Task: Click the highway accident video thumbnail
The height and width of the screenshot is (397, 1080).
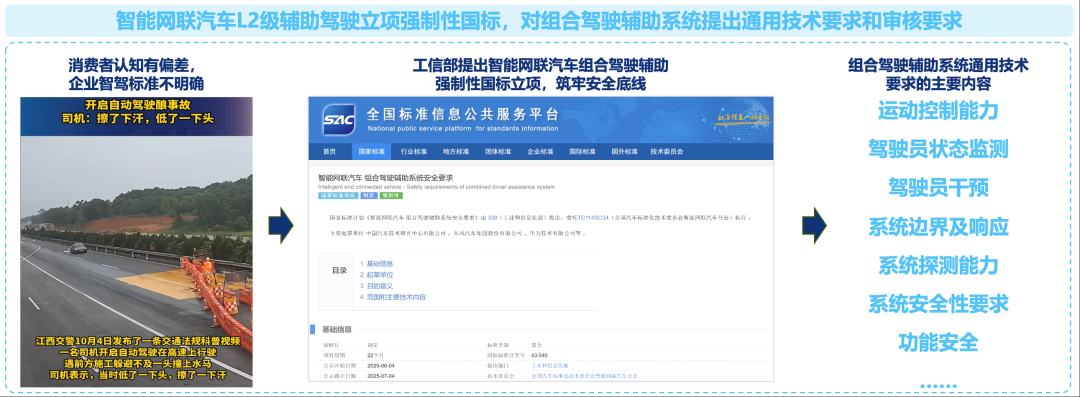Action: click(136, 242)
